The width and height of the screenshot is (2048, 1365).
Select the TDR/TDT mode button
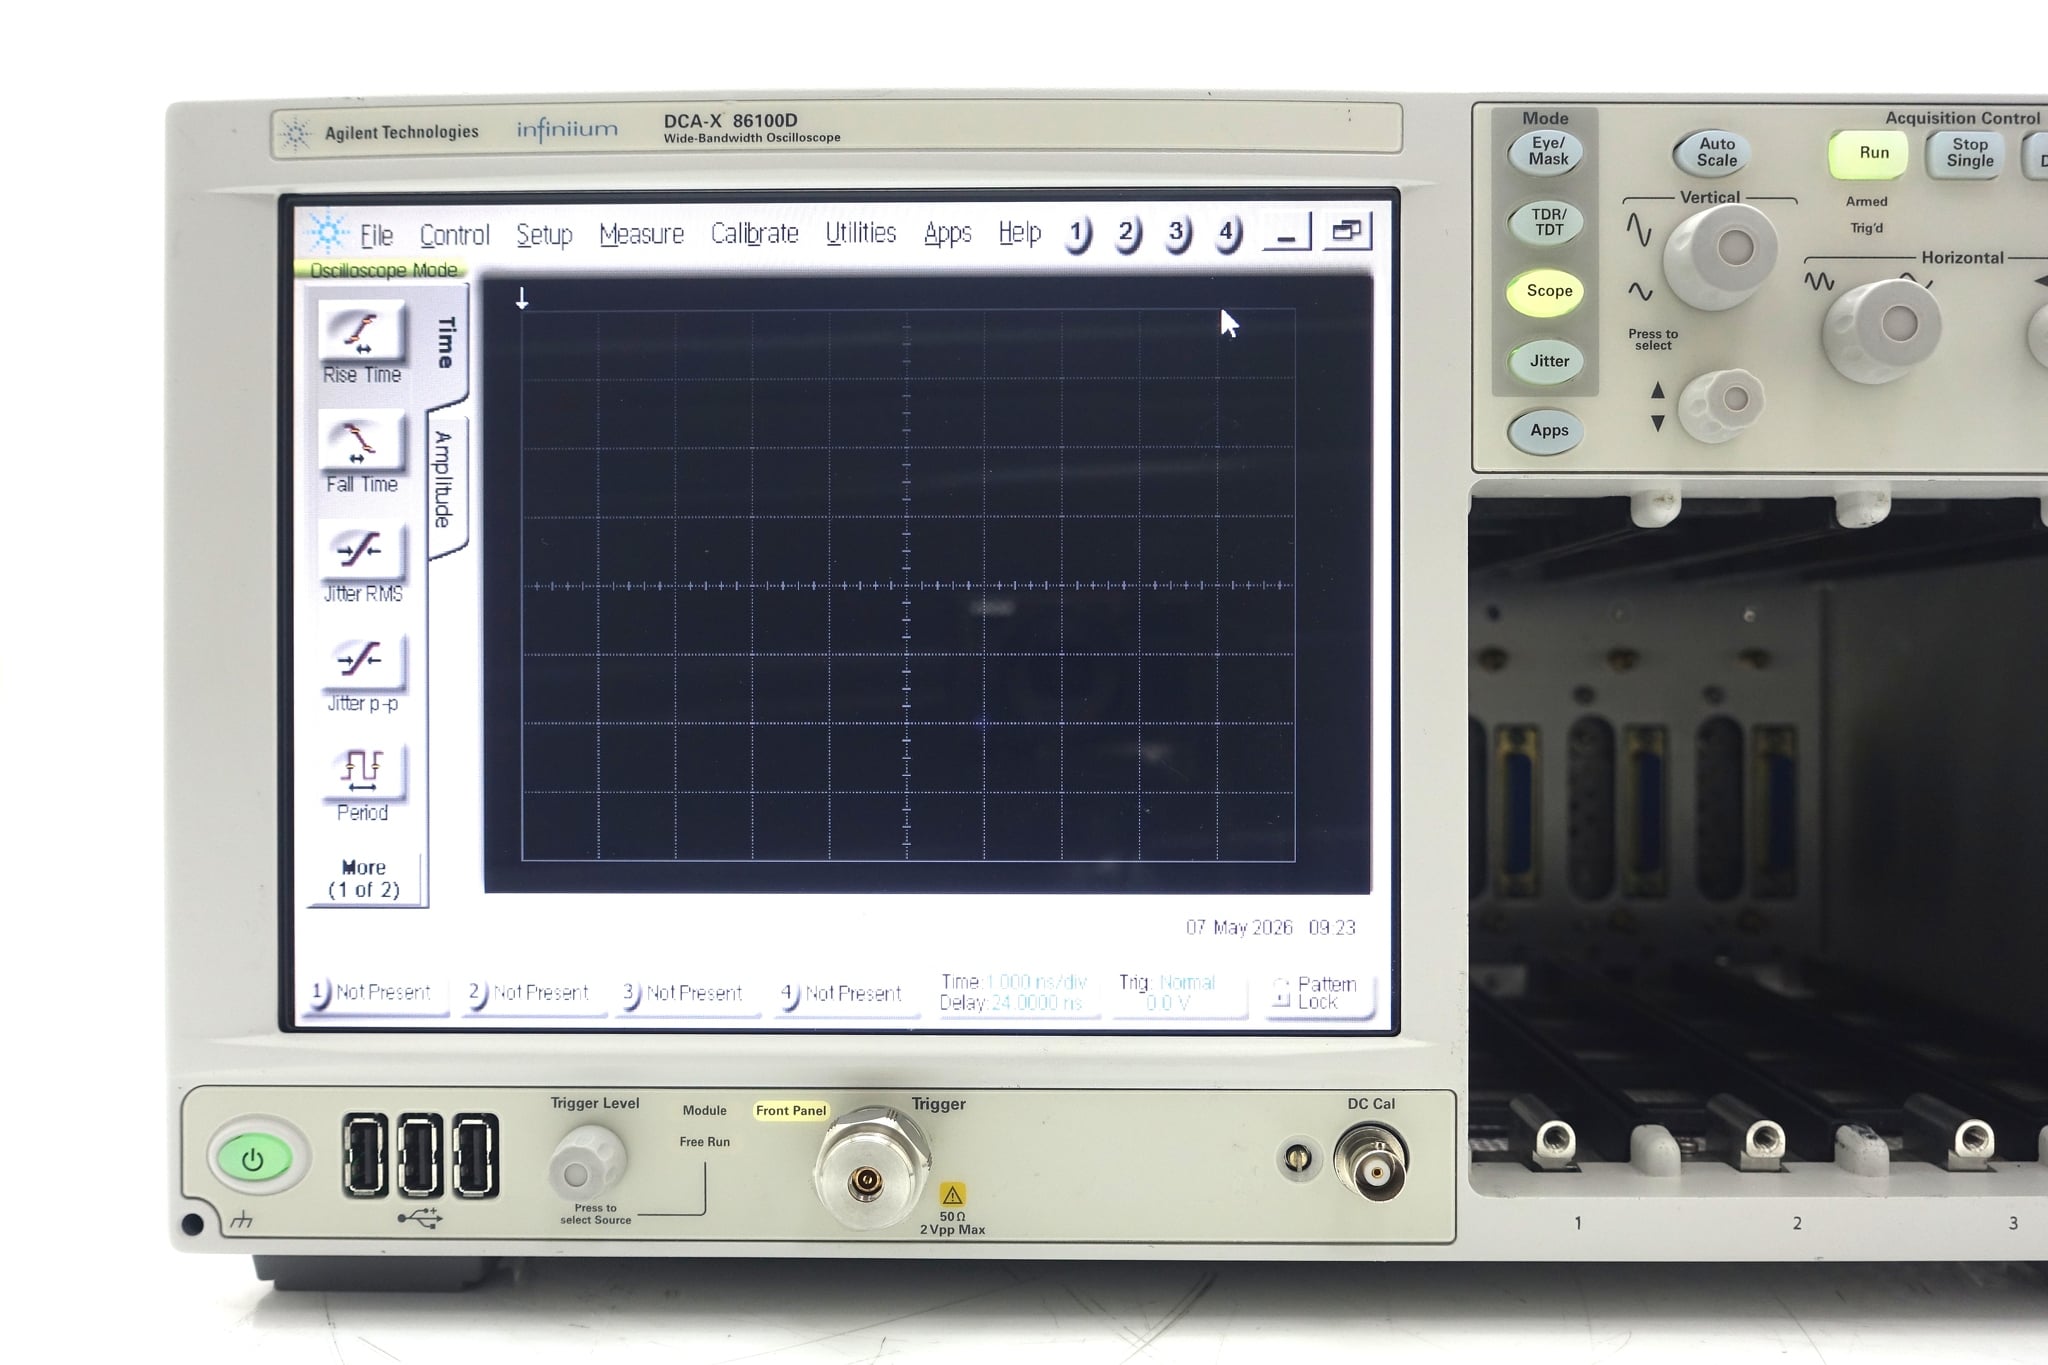(x=1548, y=222)
